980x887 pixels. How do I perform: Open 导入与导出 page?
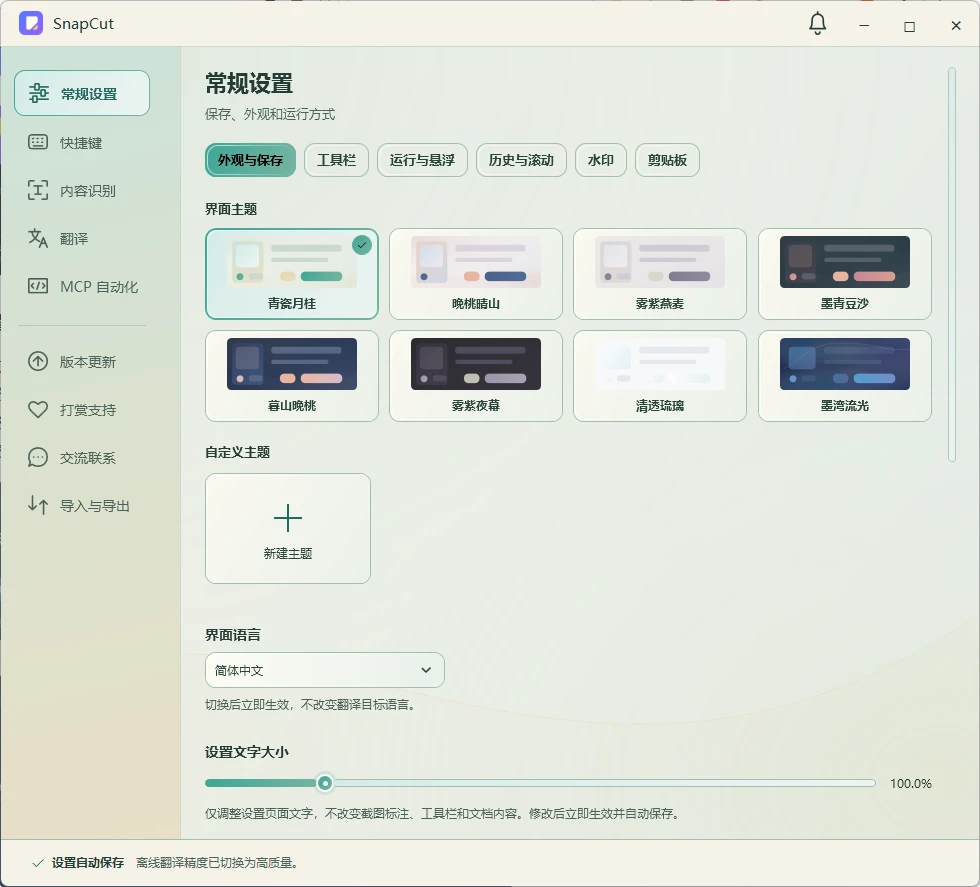coord(82,505)
